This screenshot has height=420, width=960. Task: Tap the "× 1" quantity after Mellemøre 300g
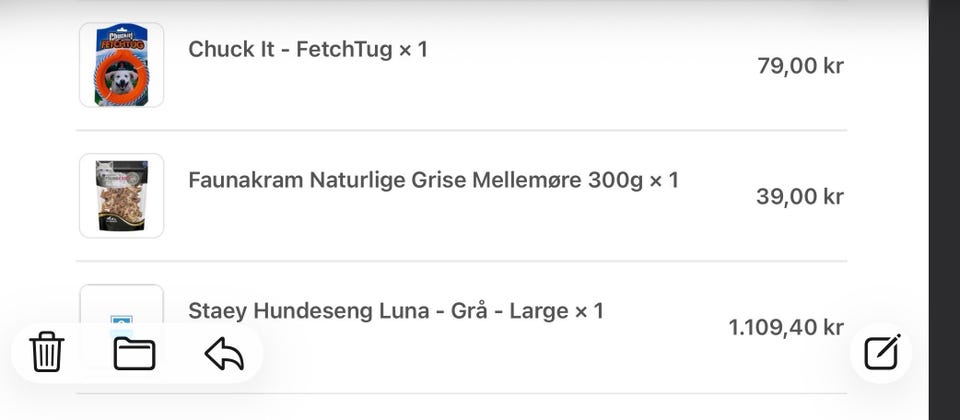664,180
